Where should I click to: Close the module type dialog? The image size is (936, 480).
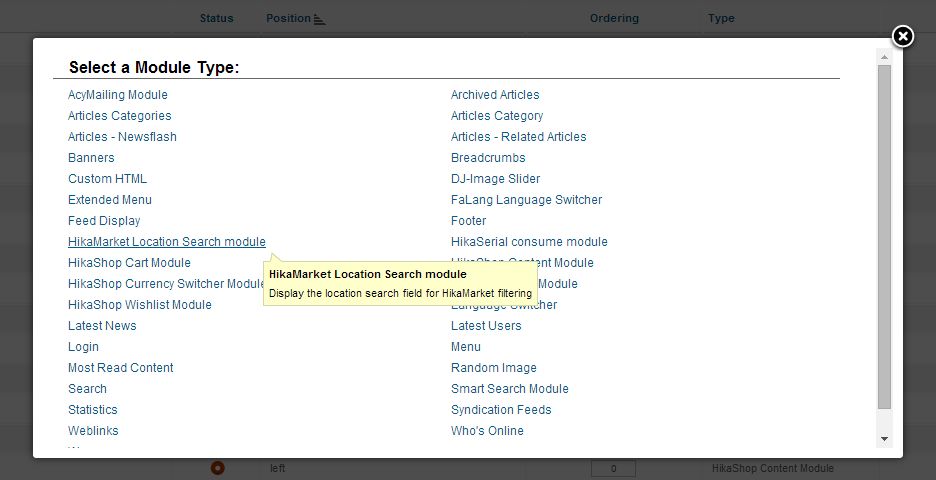coord(902,37)
